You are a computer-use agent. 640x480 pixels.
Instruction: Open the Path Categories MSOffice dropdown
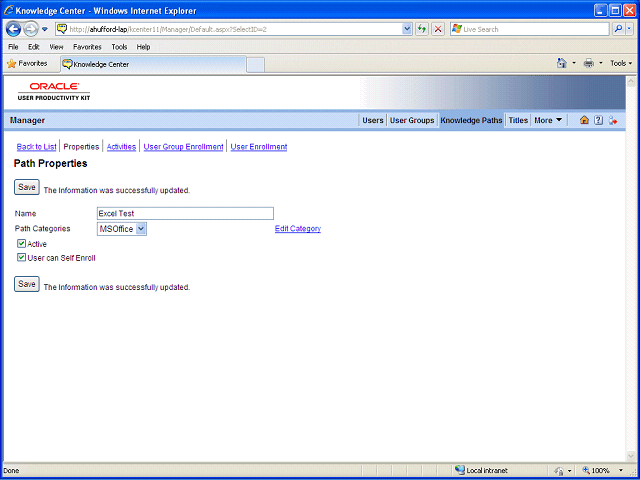tap(122, 229)
